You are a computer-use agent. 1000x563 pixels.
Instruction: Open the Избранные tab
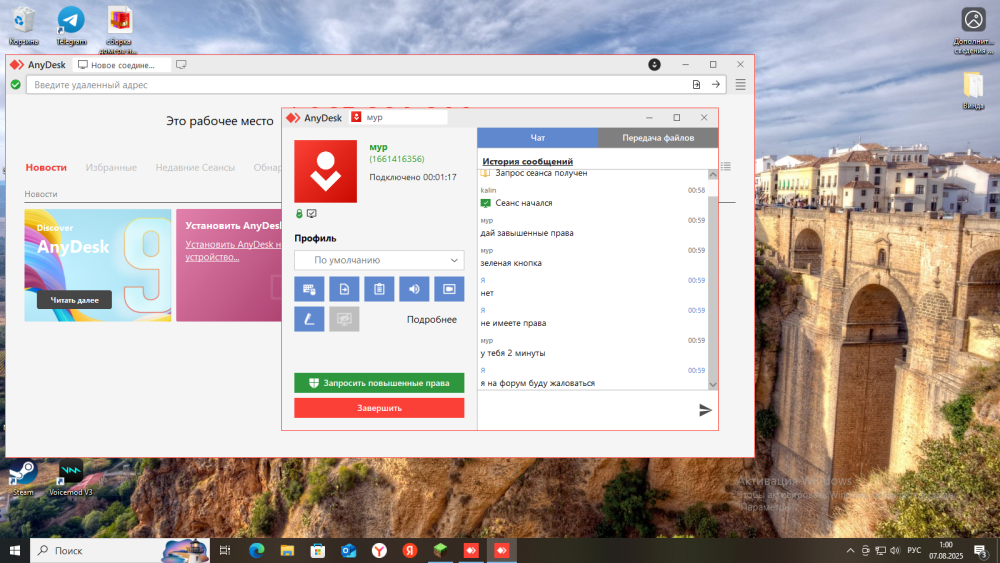pos(111,167)
